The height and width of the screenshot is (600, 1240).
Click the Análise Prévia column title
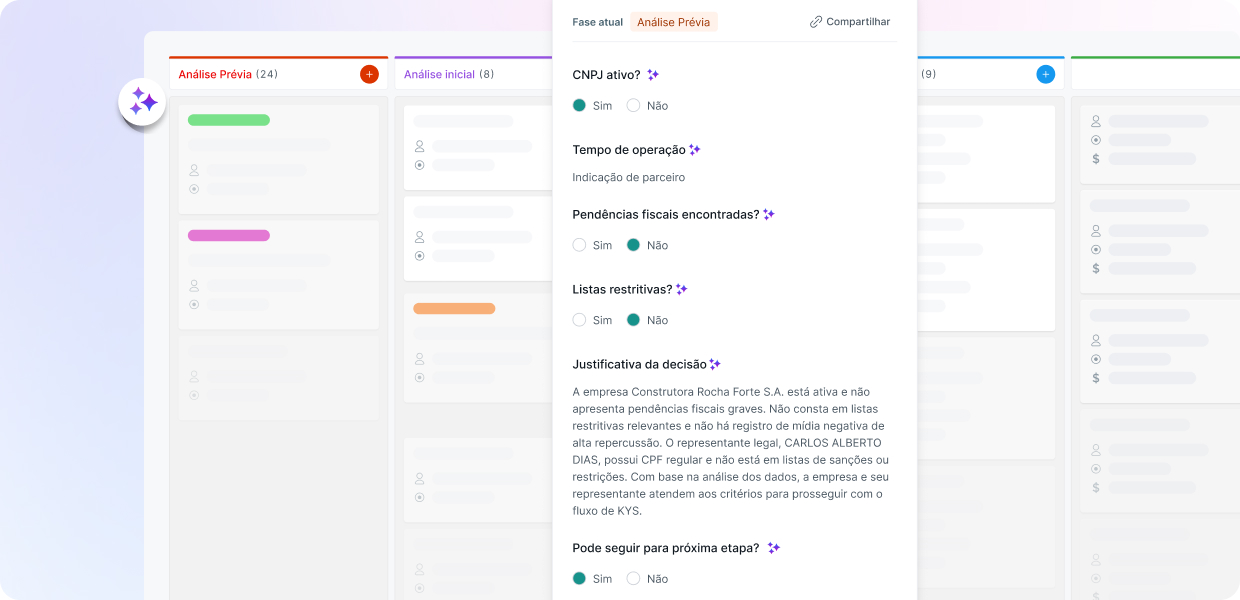coord(215,74)
